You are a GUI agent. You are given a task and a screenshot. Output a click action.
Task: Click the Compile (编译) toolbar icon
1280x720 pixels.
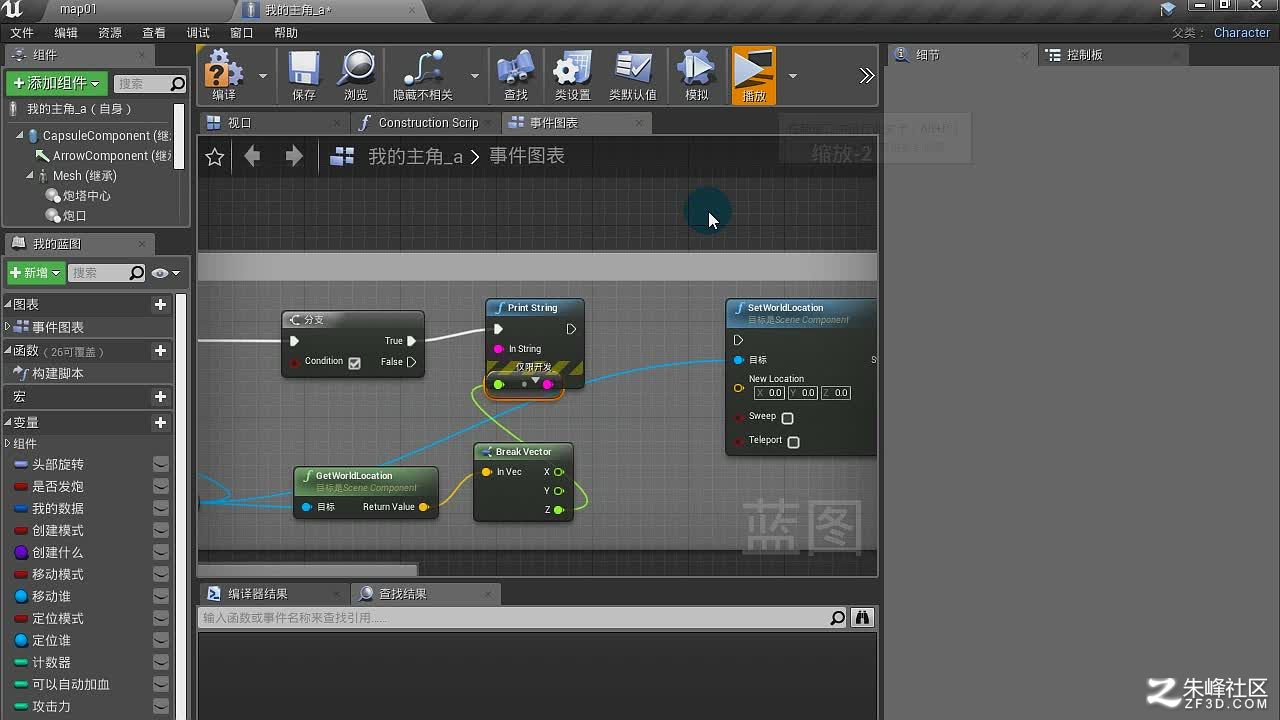click(x=224, y=70)
